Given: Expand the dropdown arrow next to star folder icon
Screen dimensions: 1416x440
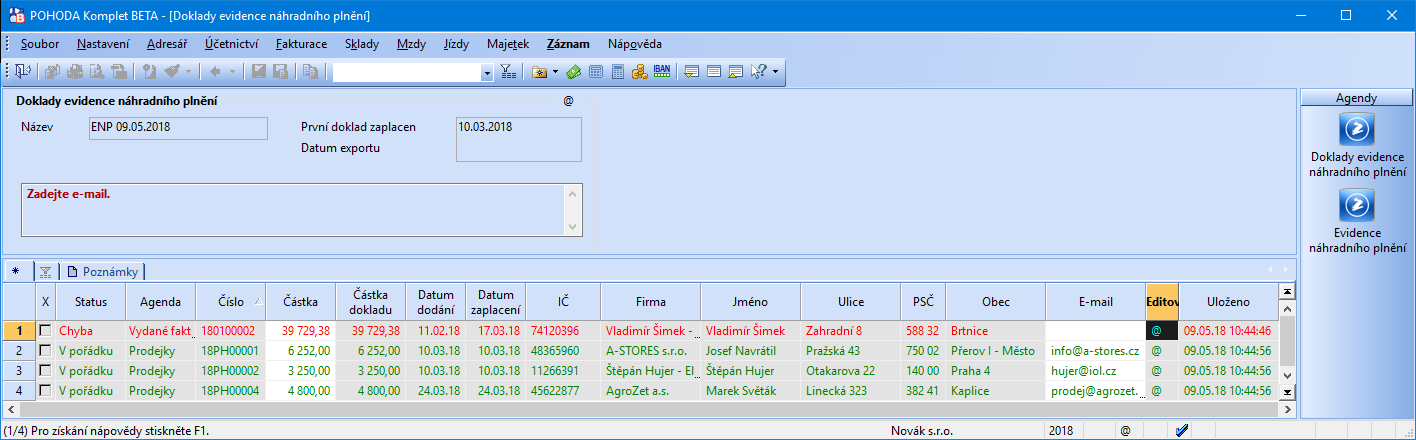Looking at the screenshot, I should click(555, 71).
